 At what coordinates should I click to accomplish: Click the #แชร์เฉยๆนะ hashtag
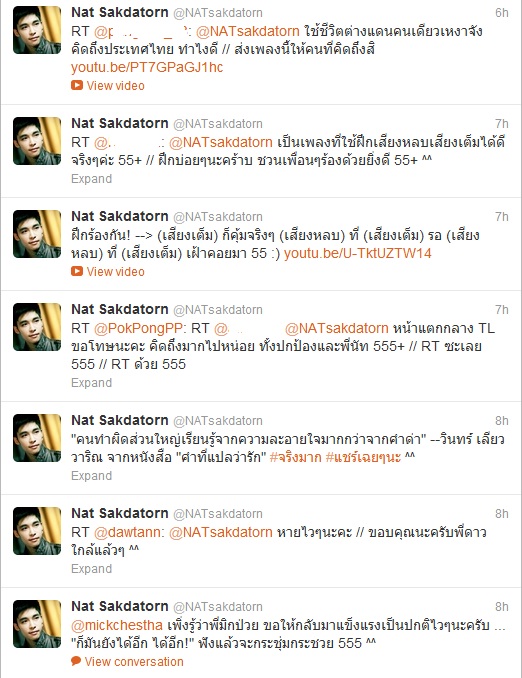click(x=363, y=457)
